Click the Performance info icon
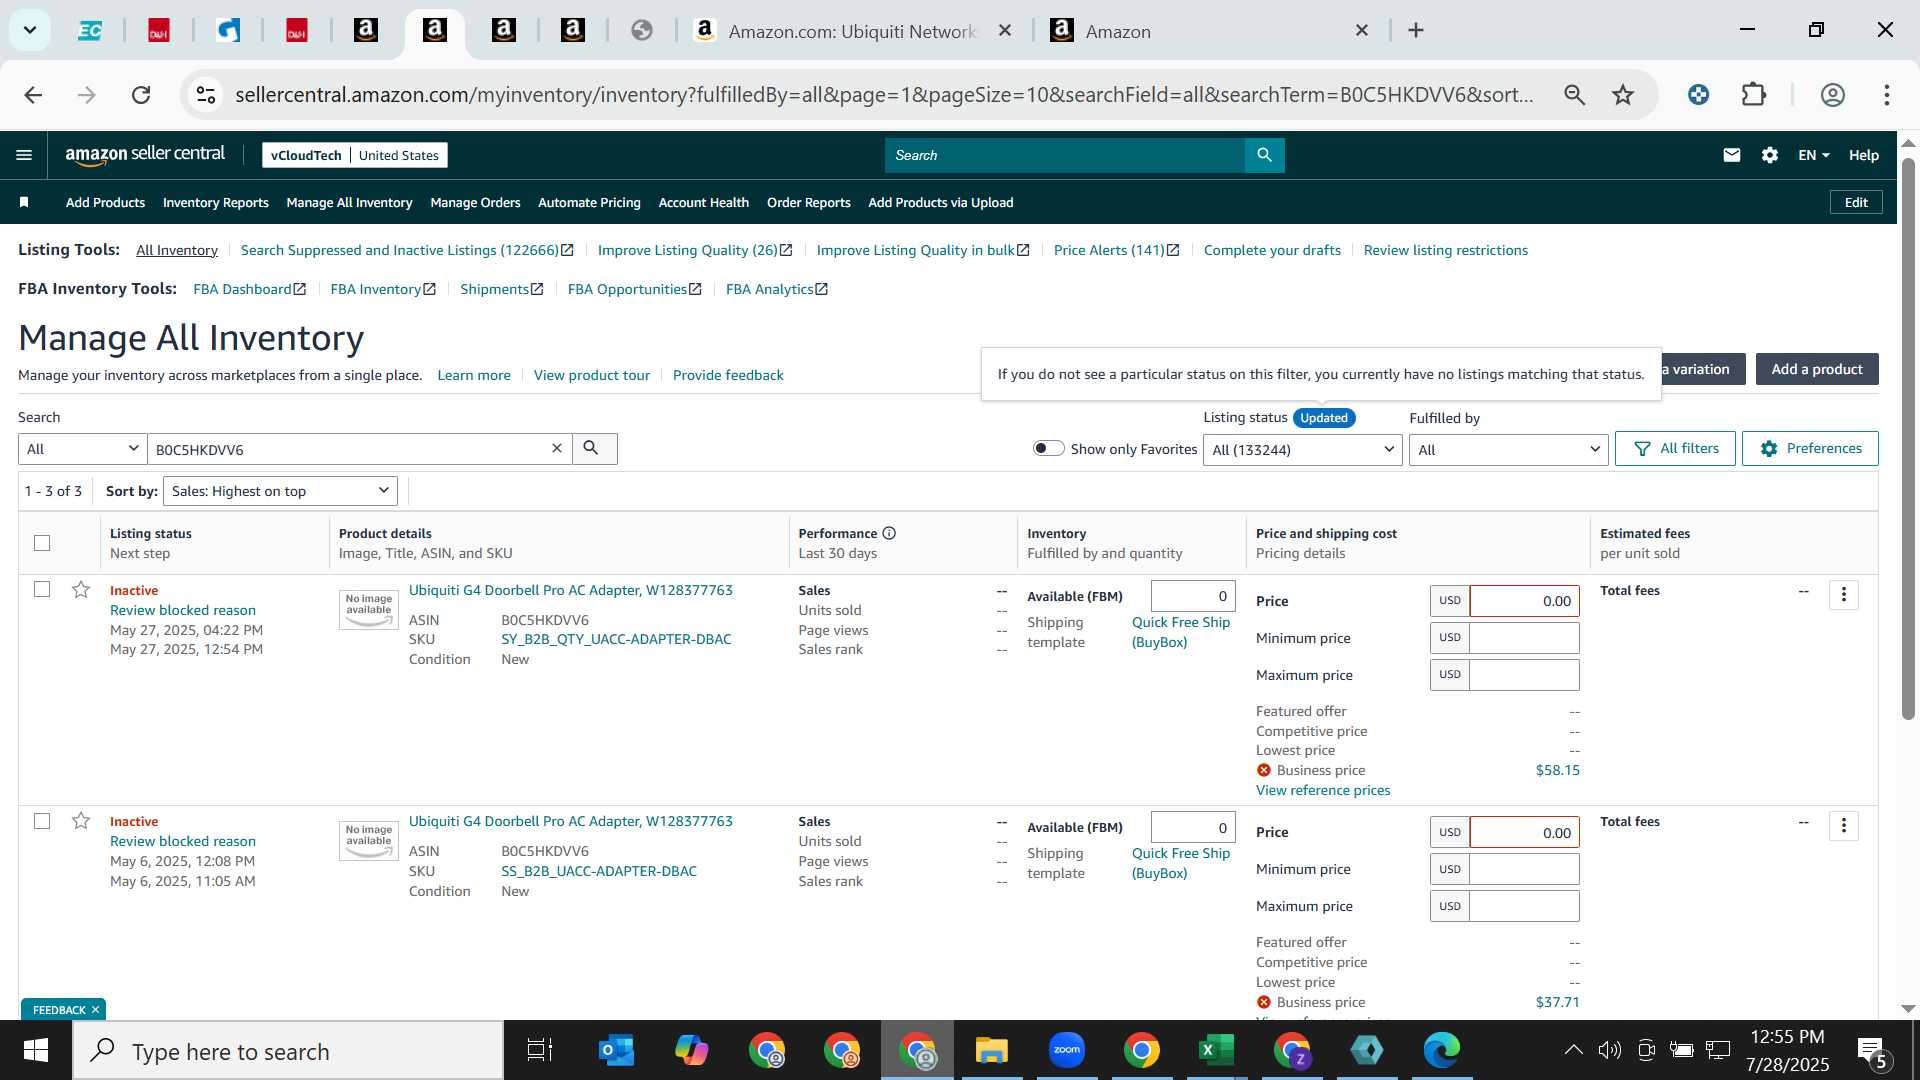This screenshot has height=1080, width=1920. point(889,533)
